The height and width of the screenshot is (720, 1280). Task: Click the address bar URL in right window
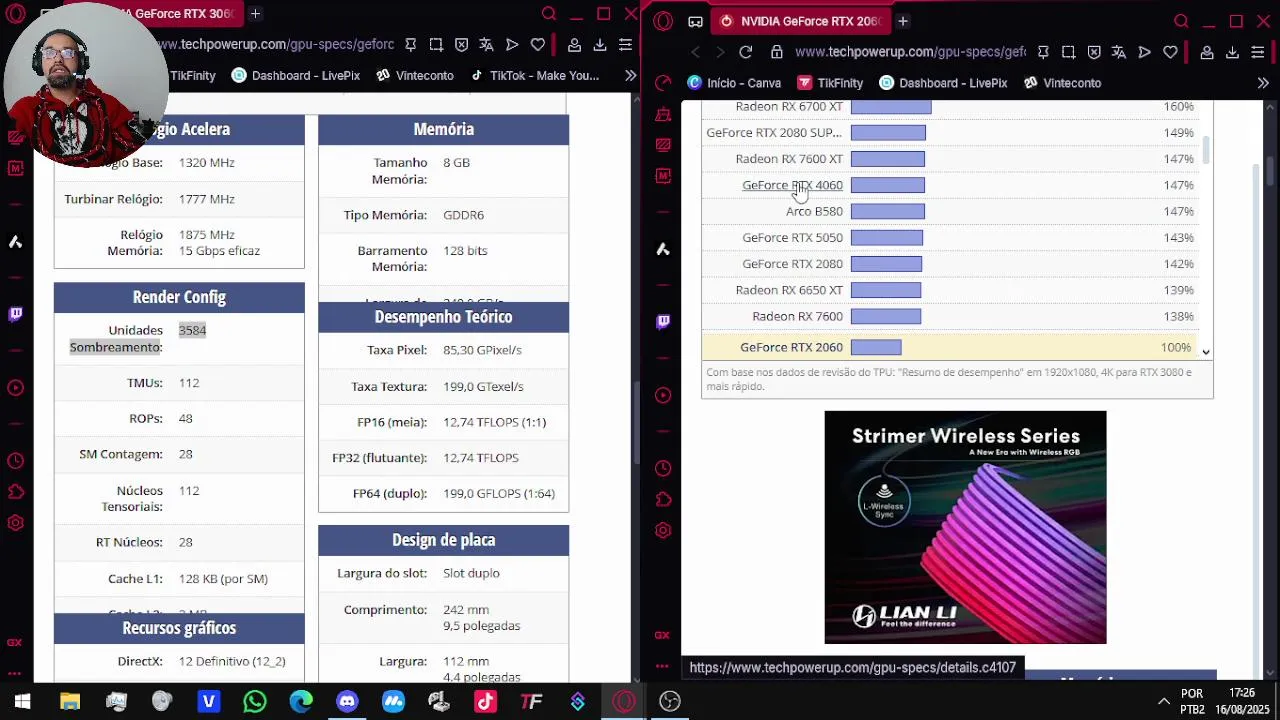point(910,52)
